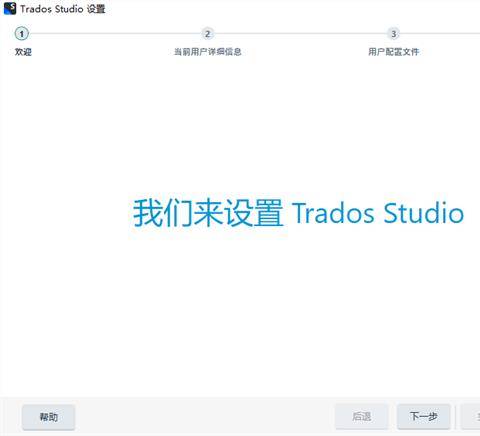
Task: Select step 1 circle in wizard progress
Action: pos(22,34)
